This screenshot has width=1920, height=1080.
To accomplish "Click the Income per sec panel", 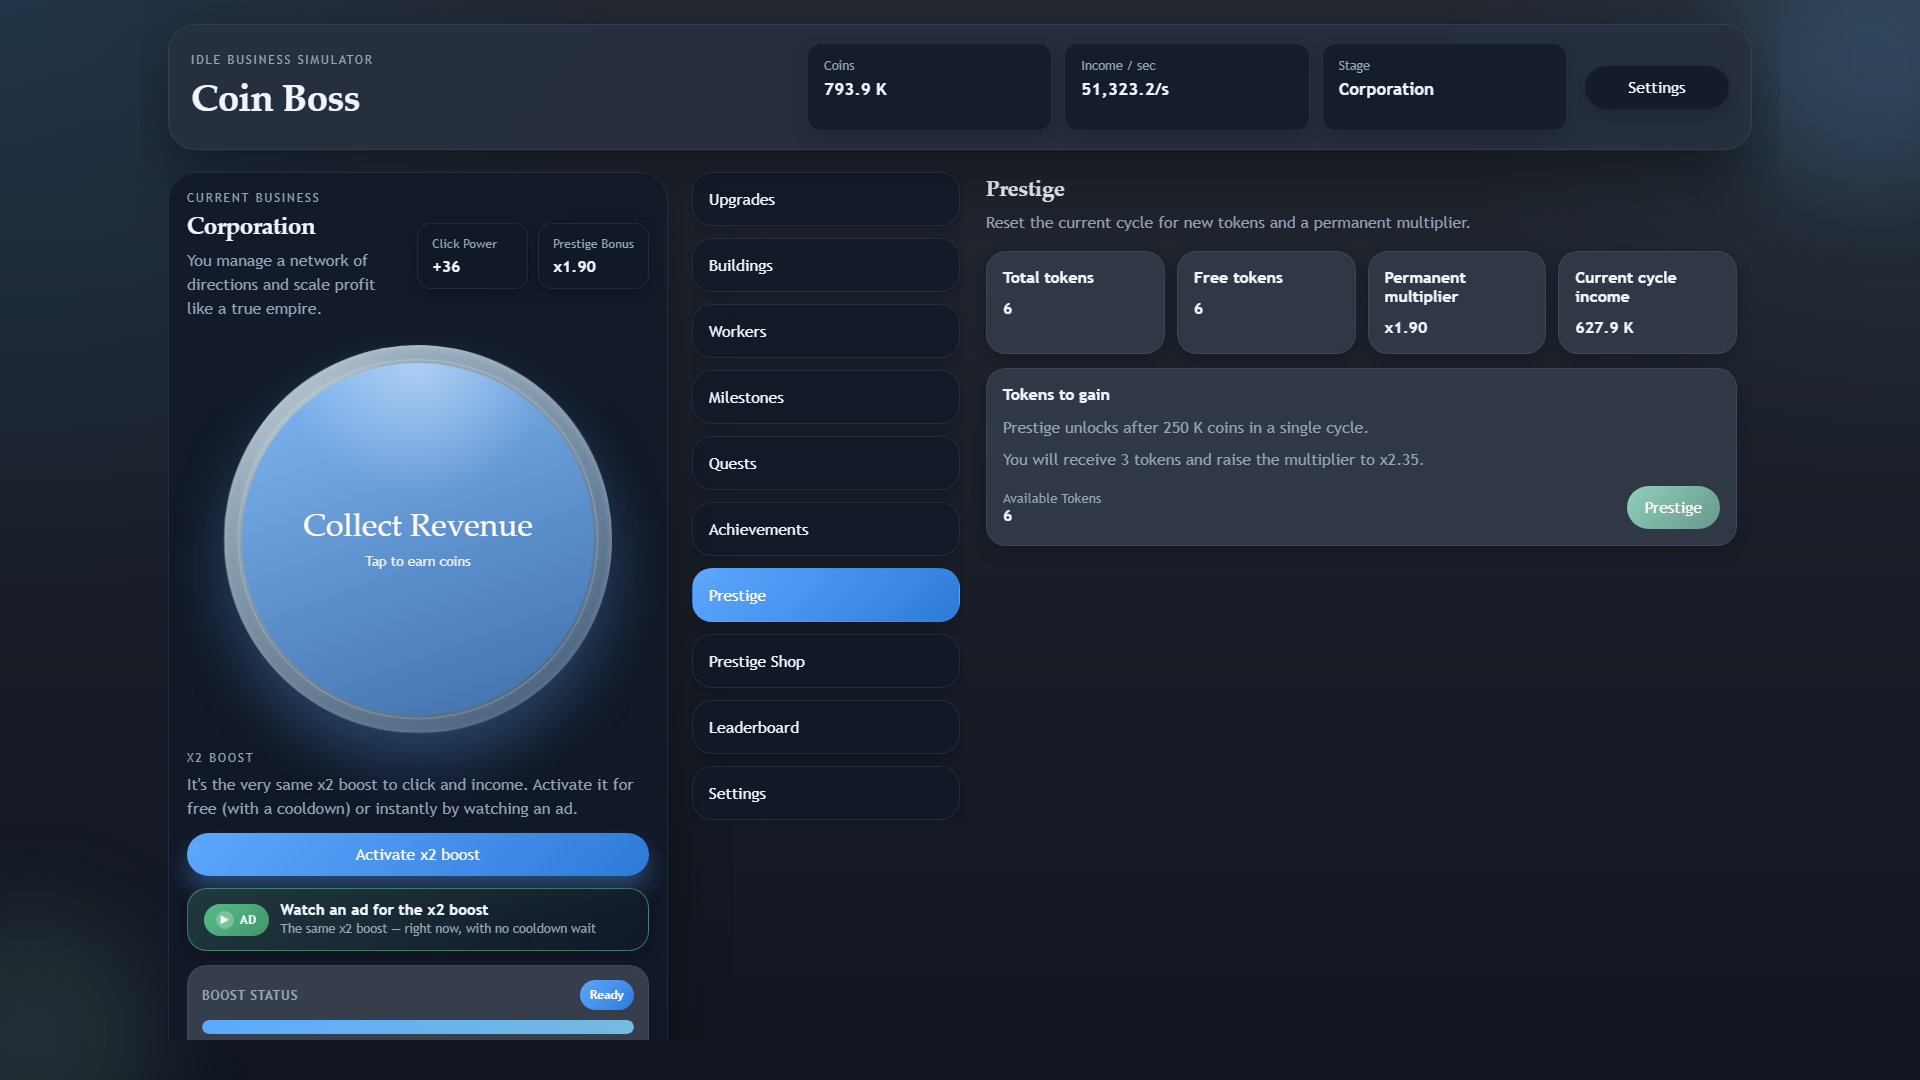I will pyautogui.click(x=1187, y=87).
